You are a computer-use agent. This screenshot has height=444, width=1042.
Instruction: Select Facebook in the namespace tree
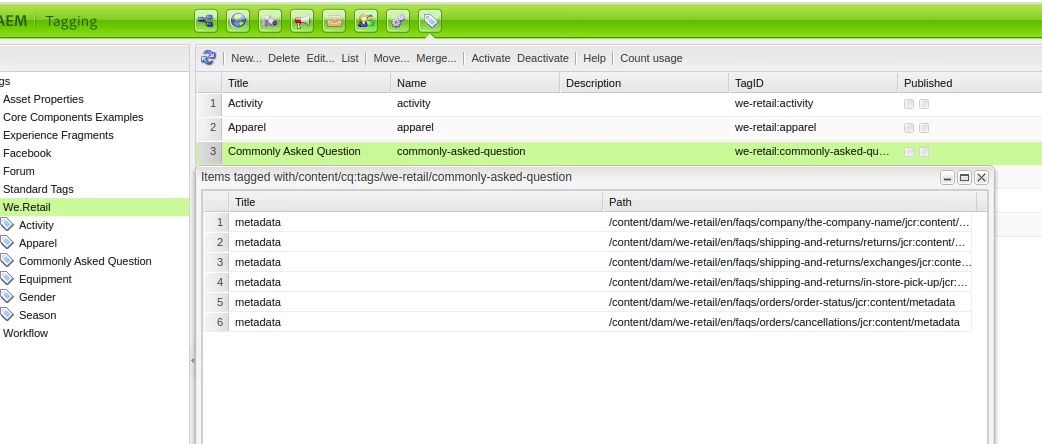click(27, 153)
